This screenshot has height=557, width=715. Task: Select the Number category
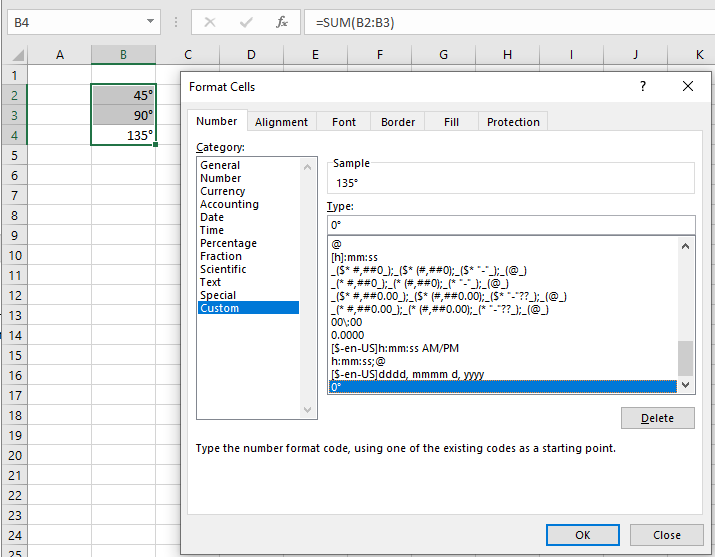(249, 178)
